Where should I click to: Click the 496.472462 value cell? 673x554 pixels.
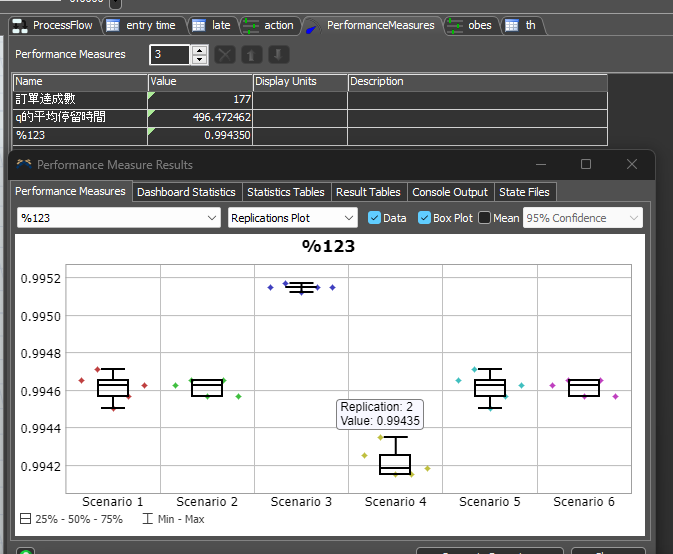200,117
